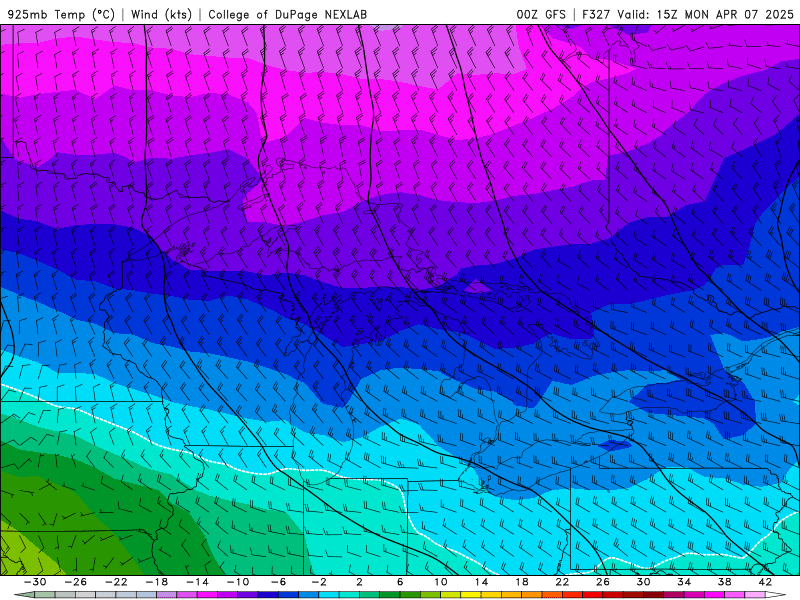Click the 14 color scale label

coord(481,582)
